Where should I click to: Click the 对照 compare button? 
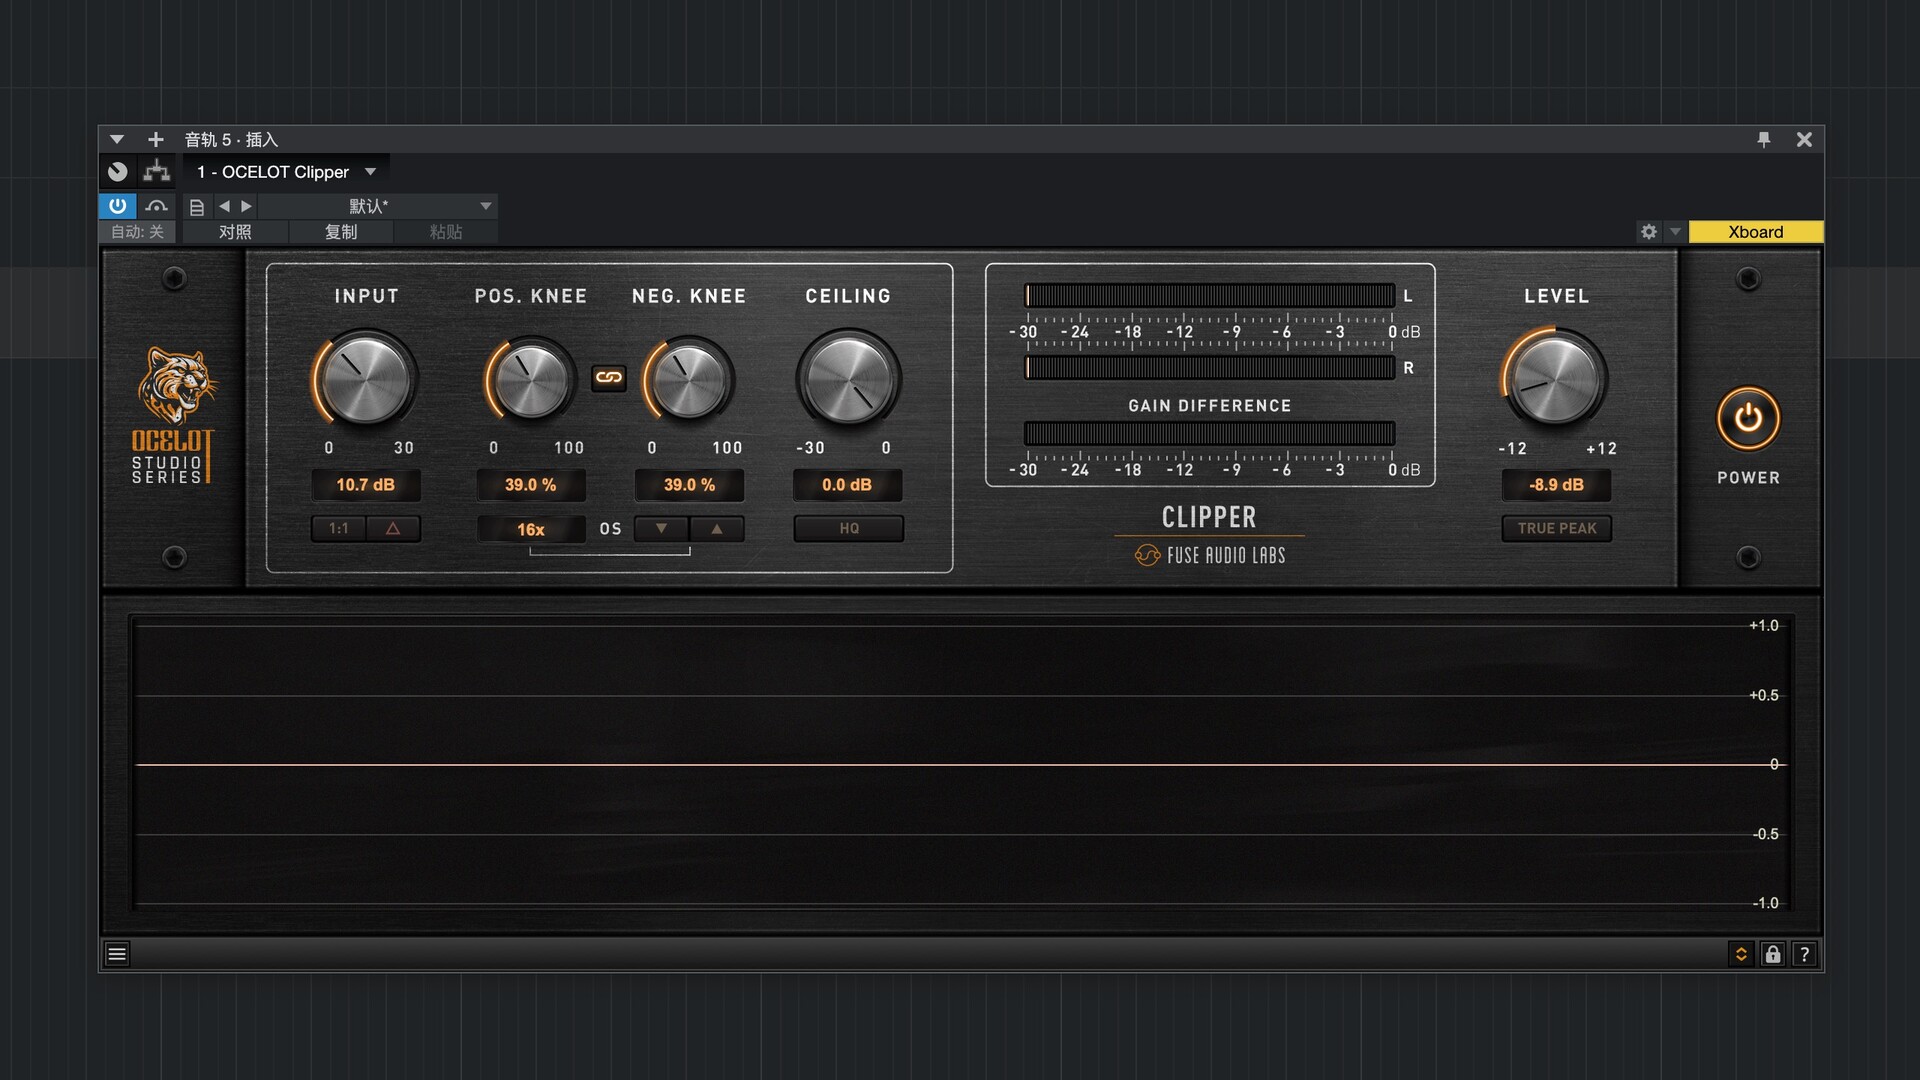point(235,232)
